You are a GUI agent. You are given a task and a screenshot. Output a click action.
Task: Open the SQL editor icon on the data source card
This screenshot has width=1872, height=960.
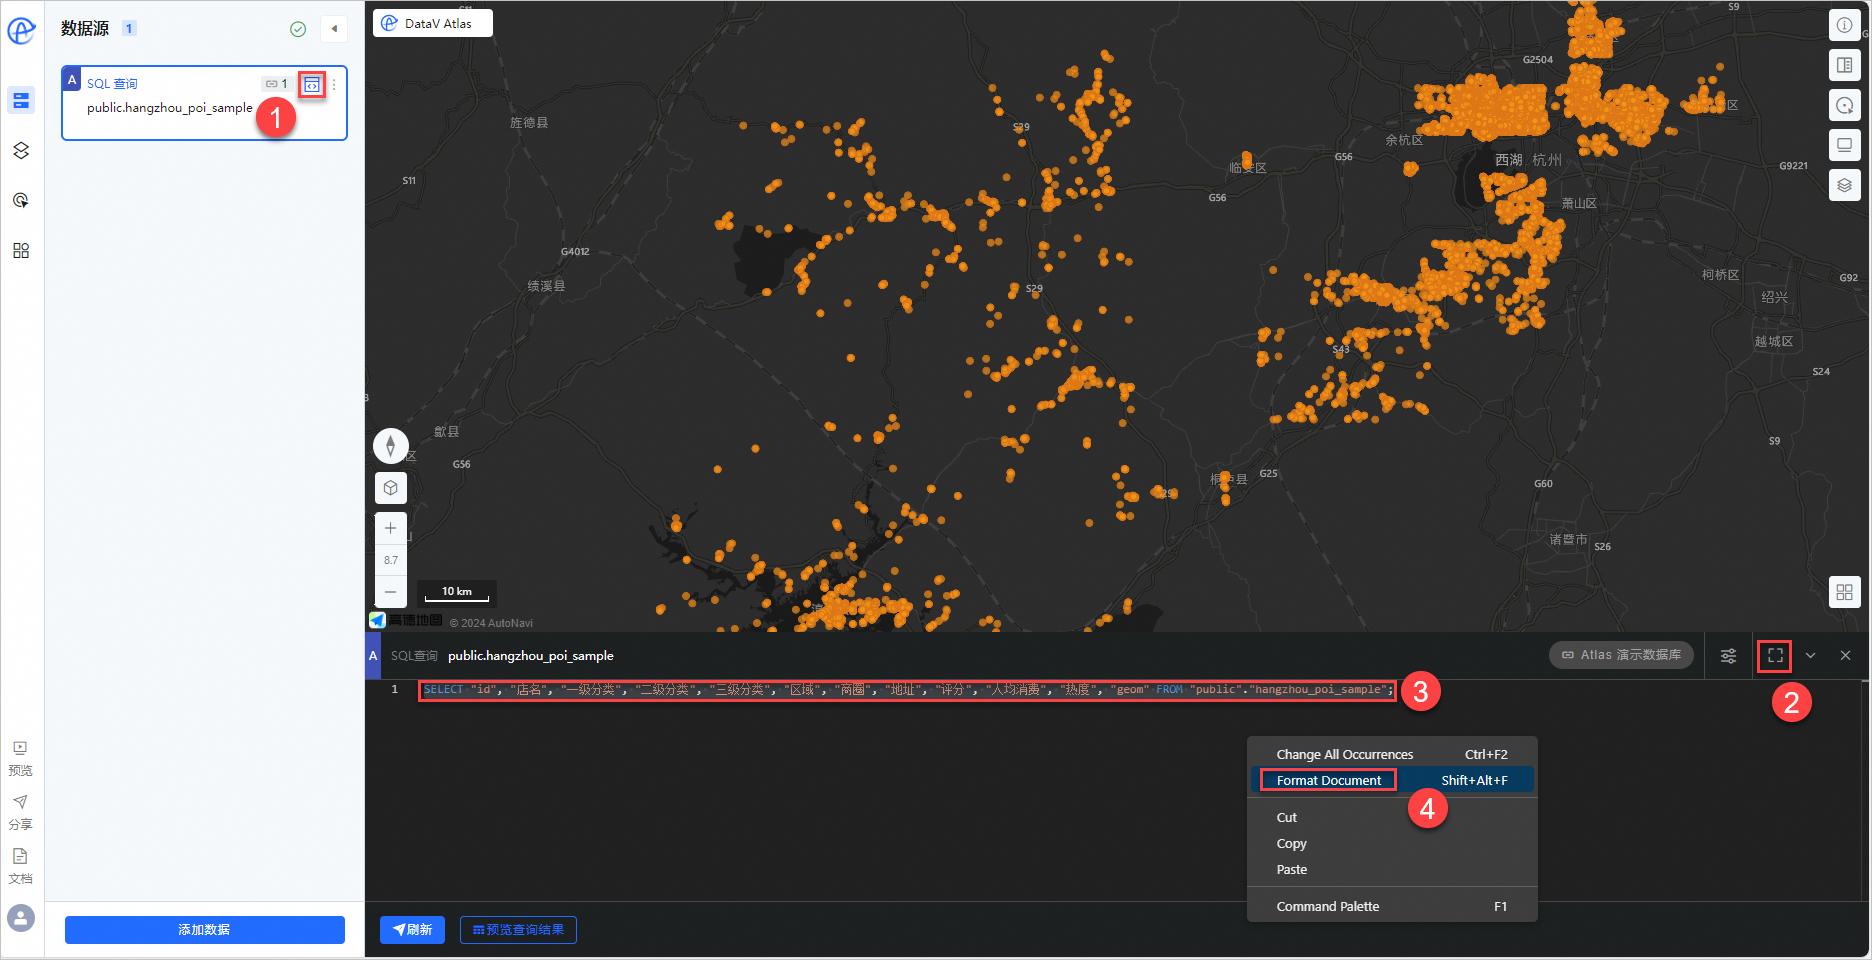(312, 85)
